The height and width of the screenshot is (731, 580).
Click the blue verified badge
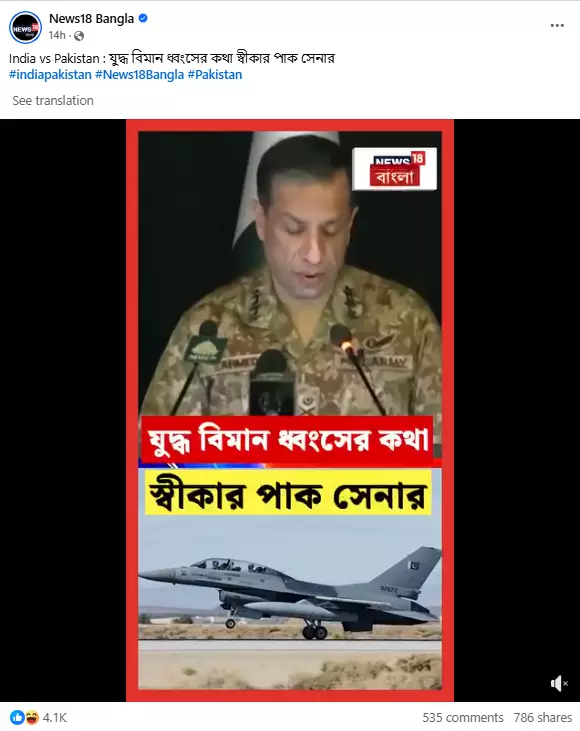pyautogui.click(x=144, y=19)
